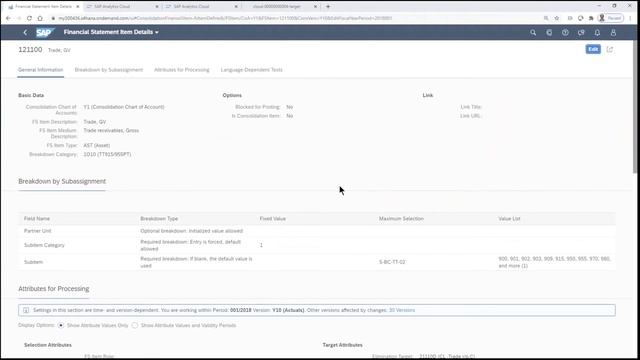Select the Subitem Category row
Image resolution: width=640 pixels, height=360 pixels.
pos(317,245)
